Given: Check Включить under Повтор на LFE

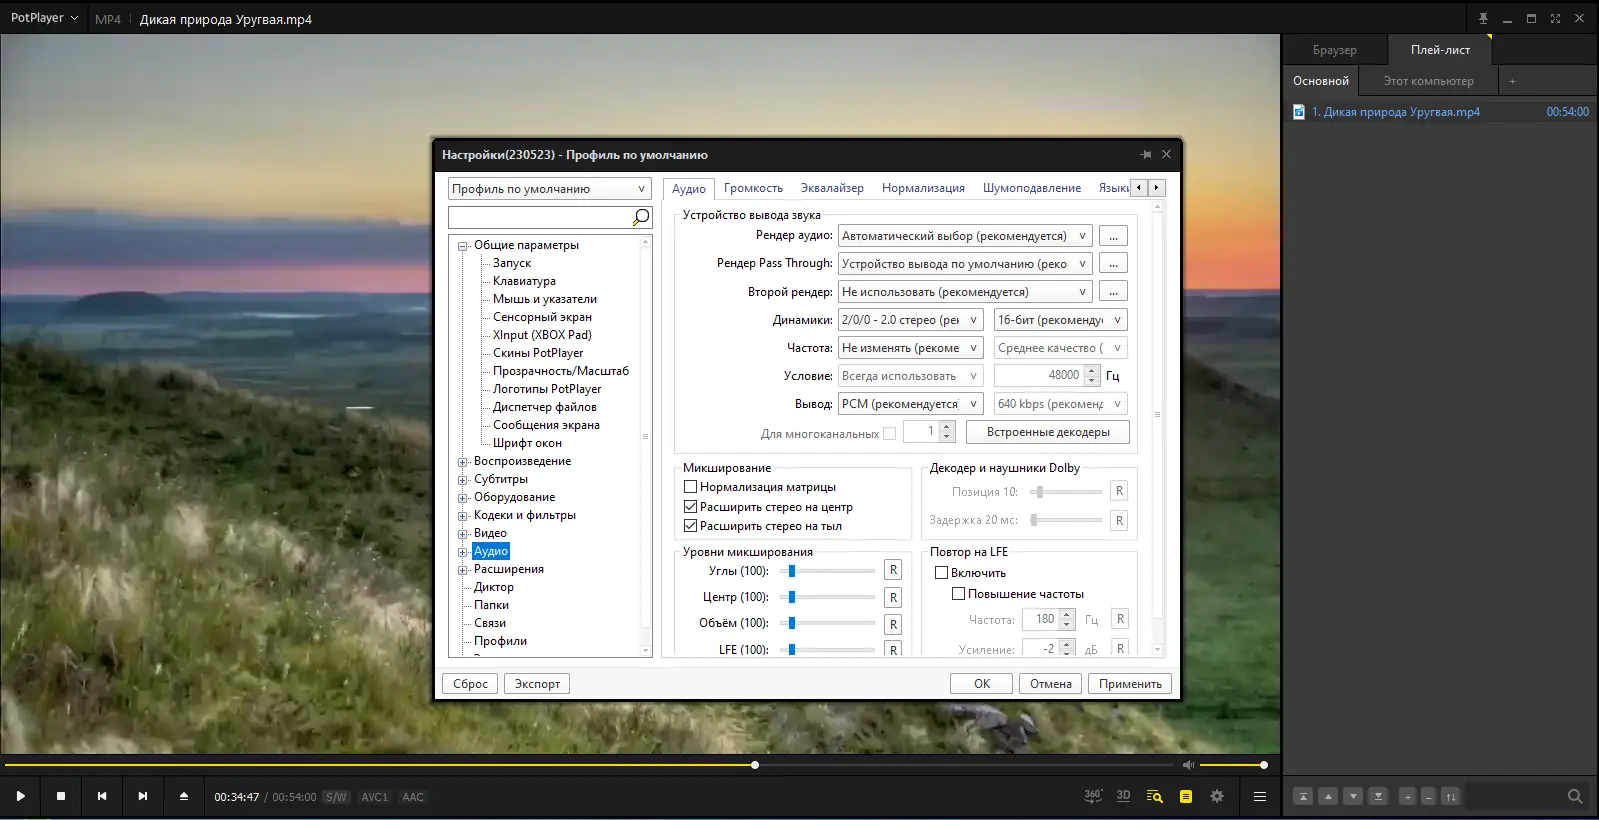Looking at the screenshot, I should [x=941, y=573].
